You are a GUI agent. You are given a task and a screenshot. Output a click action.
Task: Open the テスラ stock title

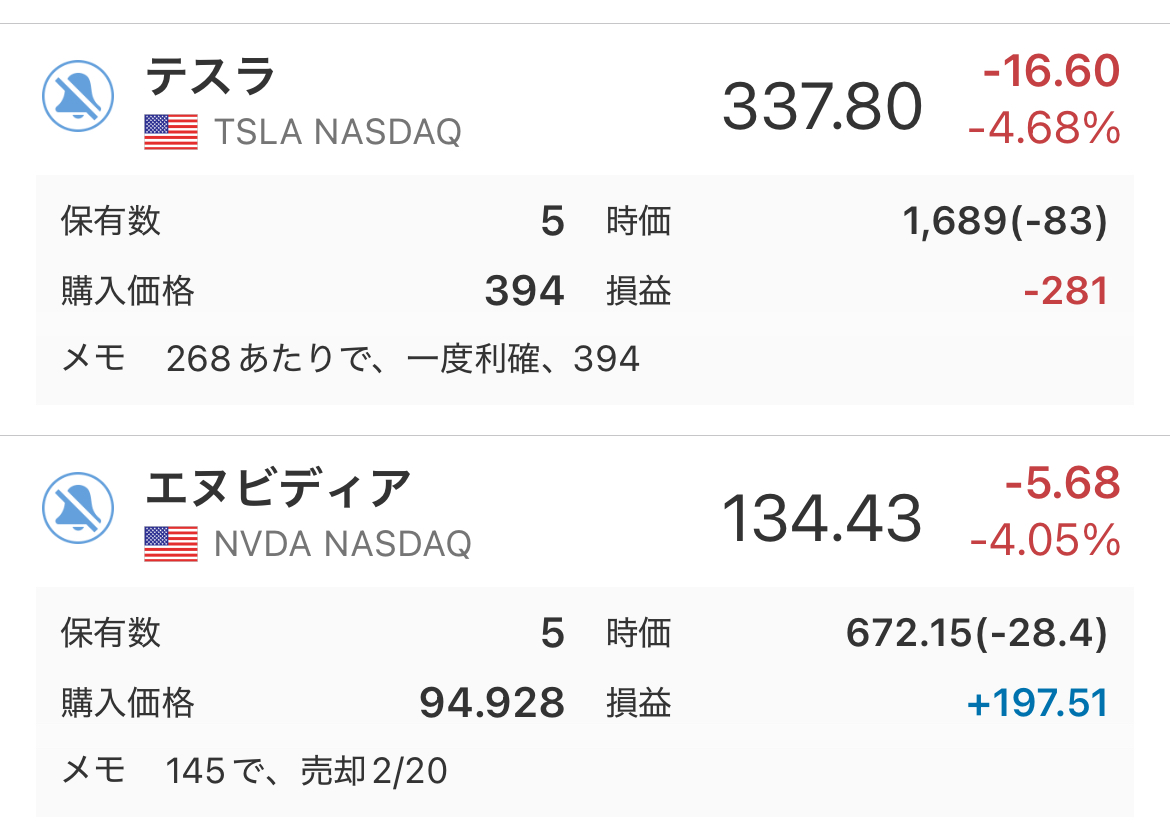[x=210, y=76]
